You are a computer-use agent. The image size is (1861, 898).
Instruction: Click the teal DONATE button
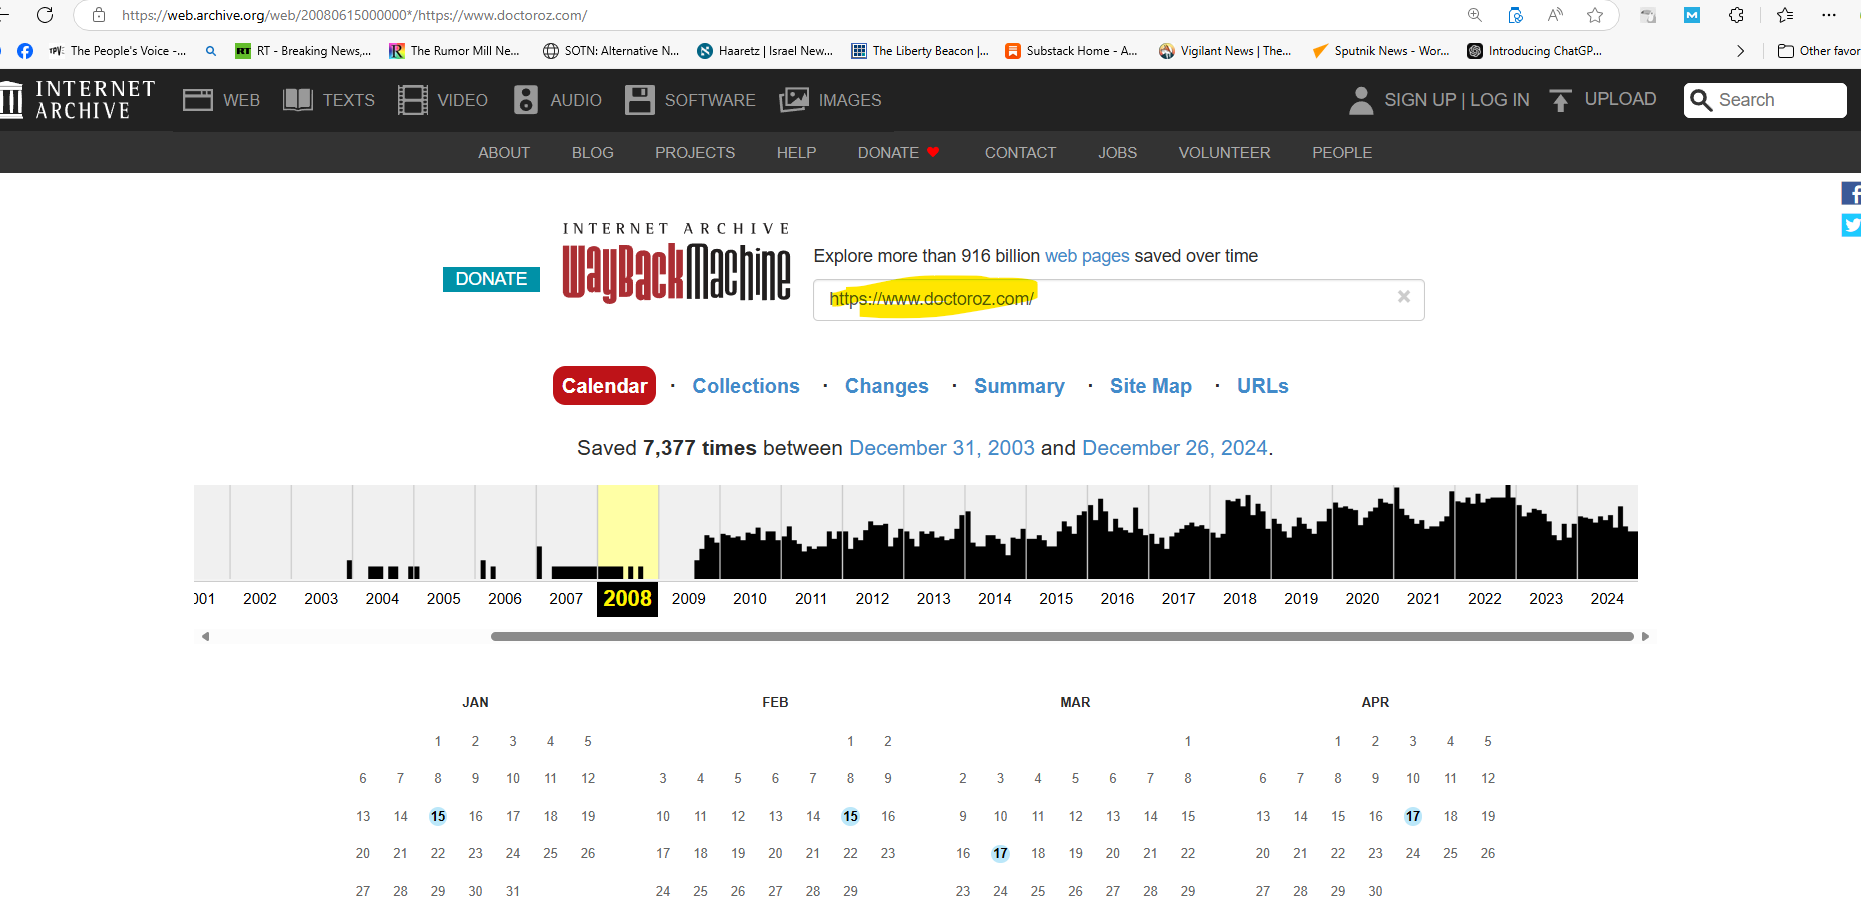(491, 279)
